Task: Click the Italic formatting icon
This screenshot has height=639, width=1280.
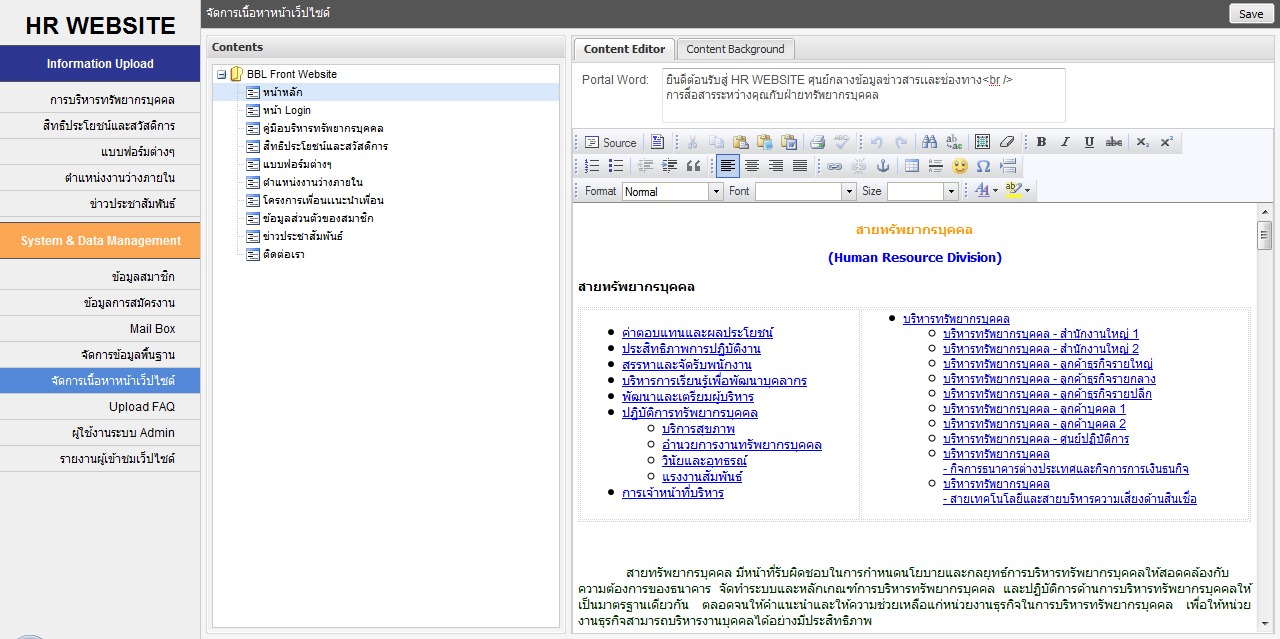Action: [1065, 142]
